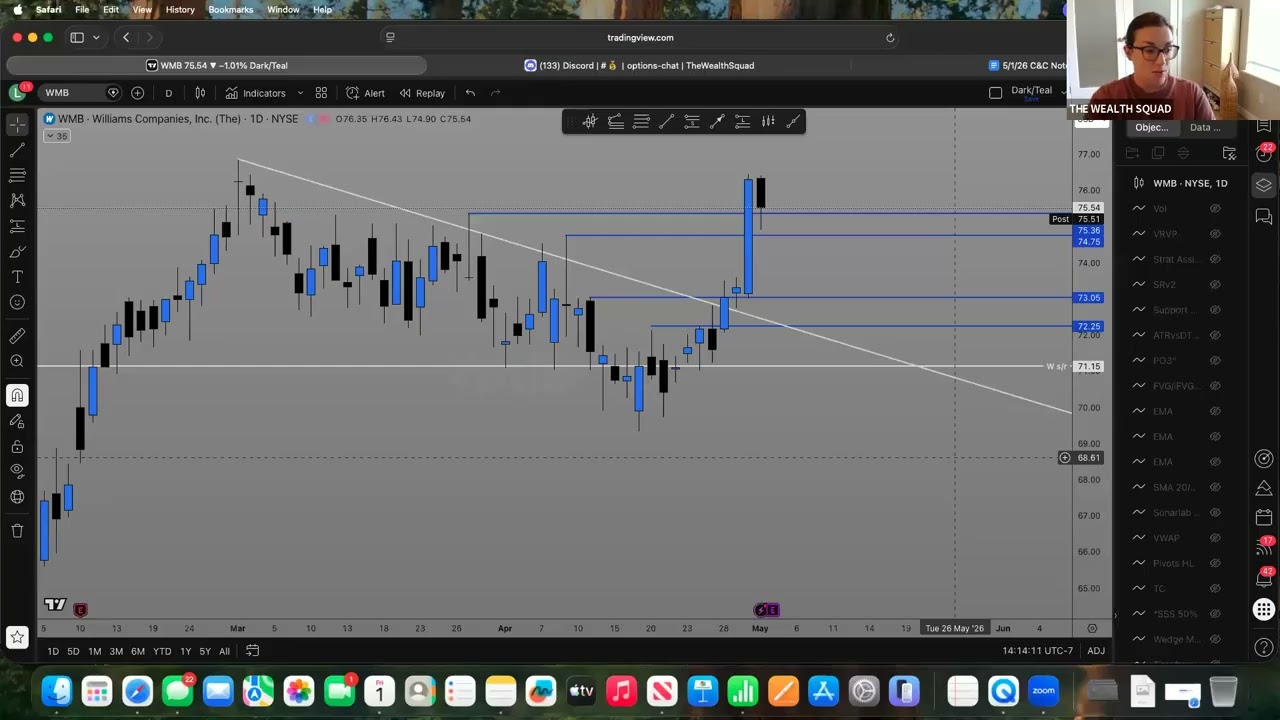Expand the favorite indicators dropdown arrow
The image size is (1280, 720).
[300, 93]
